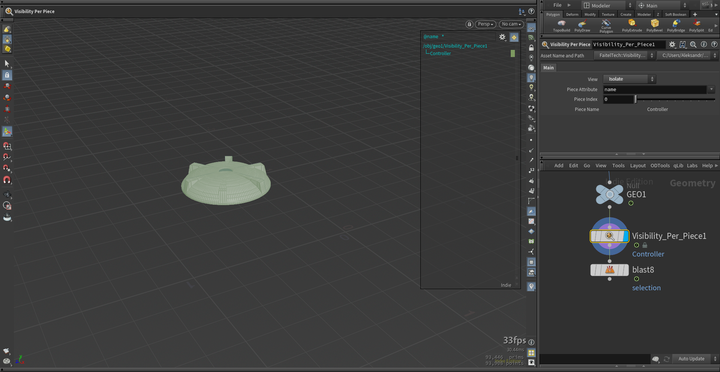This screenshot has width=720, height=372.
Task: Switch to the Modify shelf tab
Action: pyautogui.click(x=590, y=14)
